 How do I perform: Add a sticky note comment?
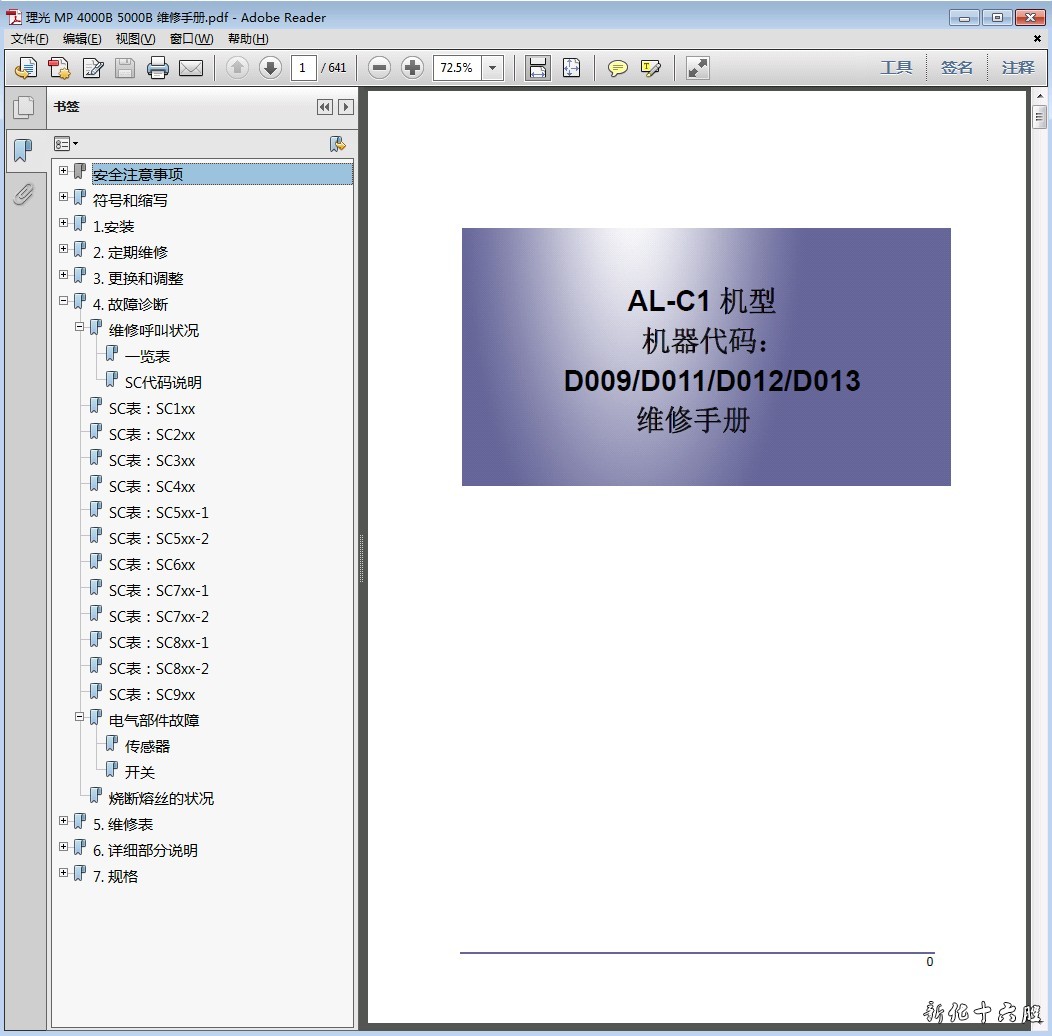point(618,68)
